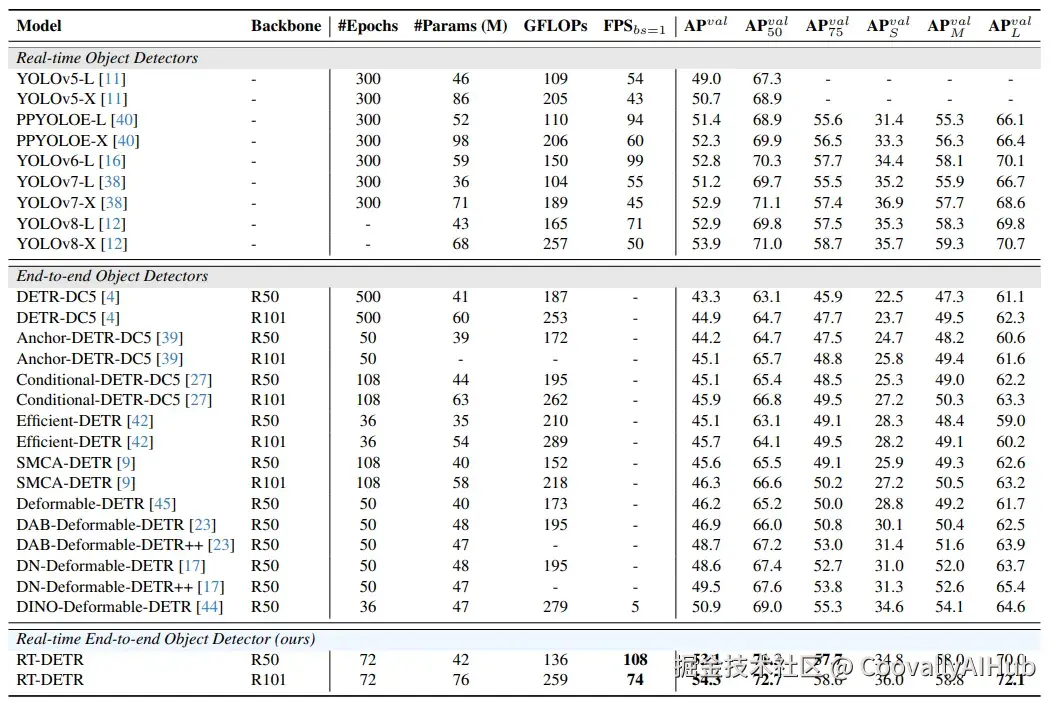Image resolution: width=1057 pixels, height=702 pixels.
Task: Open citation [40] beside PPYOLOE-X
Action: pyautogui.click(x=126, y=141)
